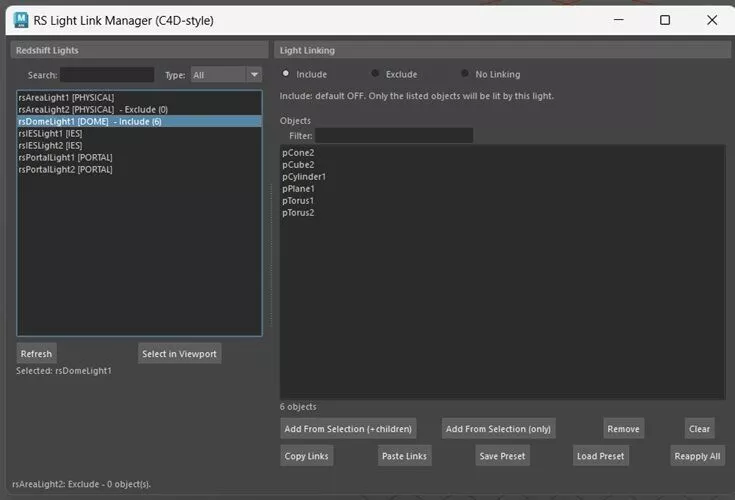Click the Load Preset button
The image size is (735, 500).
tap(600, 456)
